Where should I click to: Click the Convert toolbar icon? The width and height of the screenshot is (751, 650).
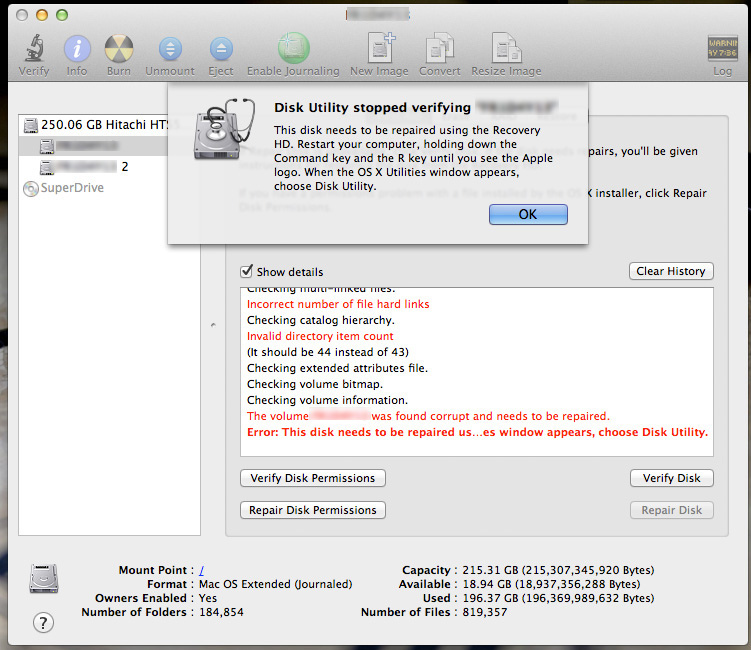click(440, 47)
